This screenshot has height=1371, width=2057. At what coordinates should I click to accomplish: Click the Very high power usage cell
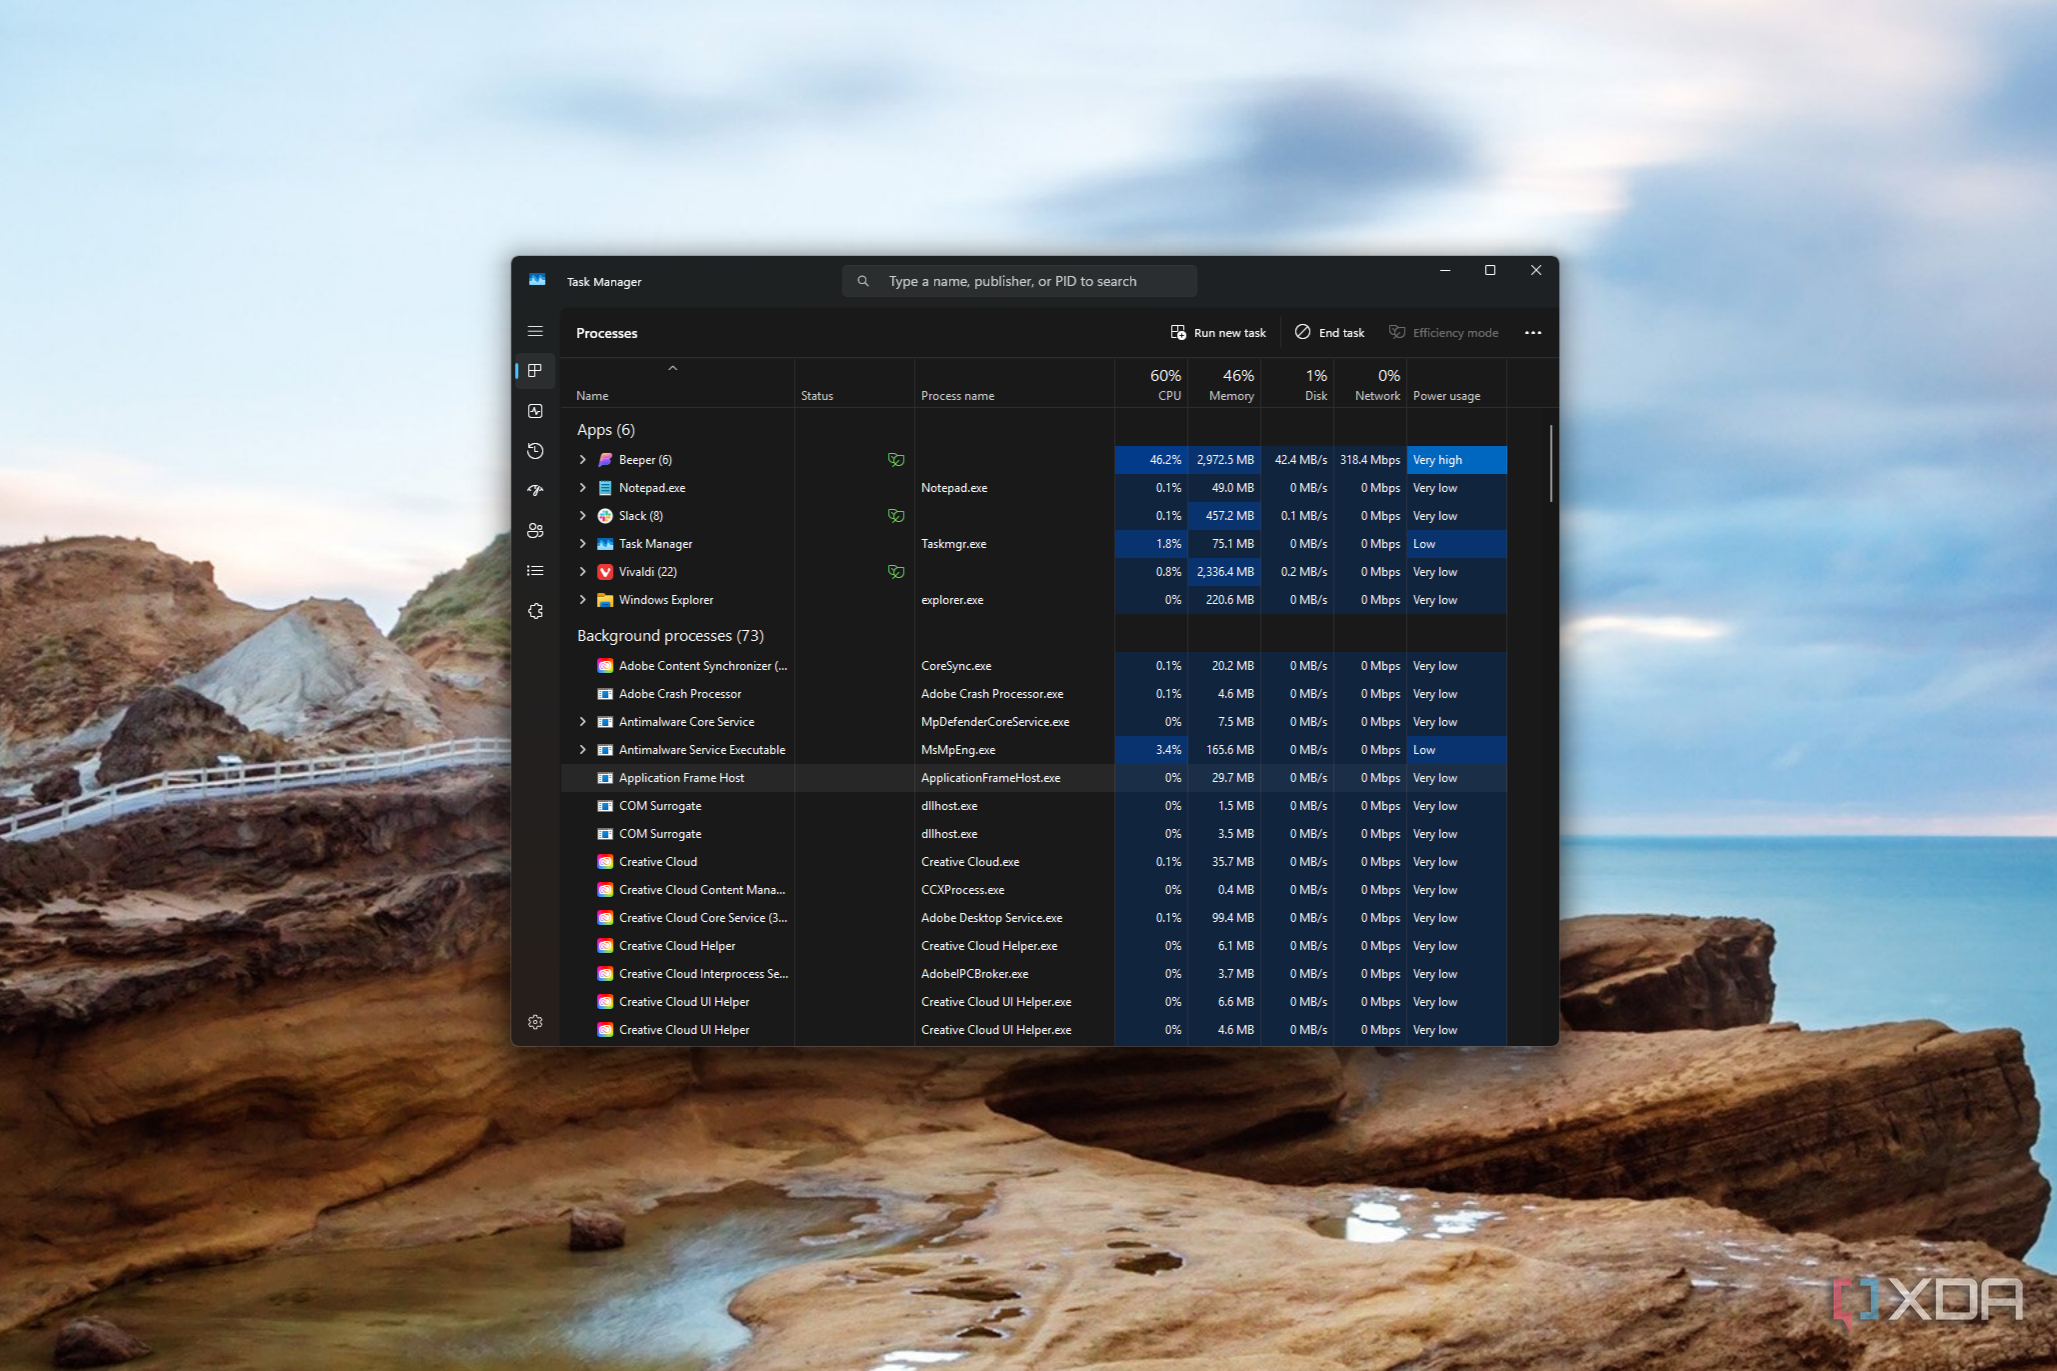1457,460
